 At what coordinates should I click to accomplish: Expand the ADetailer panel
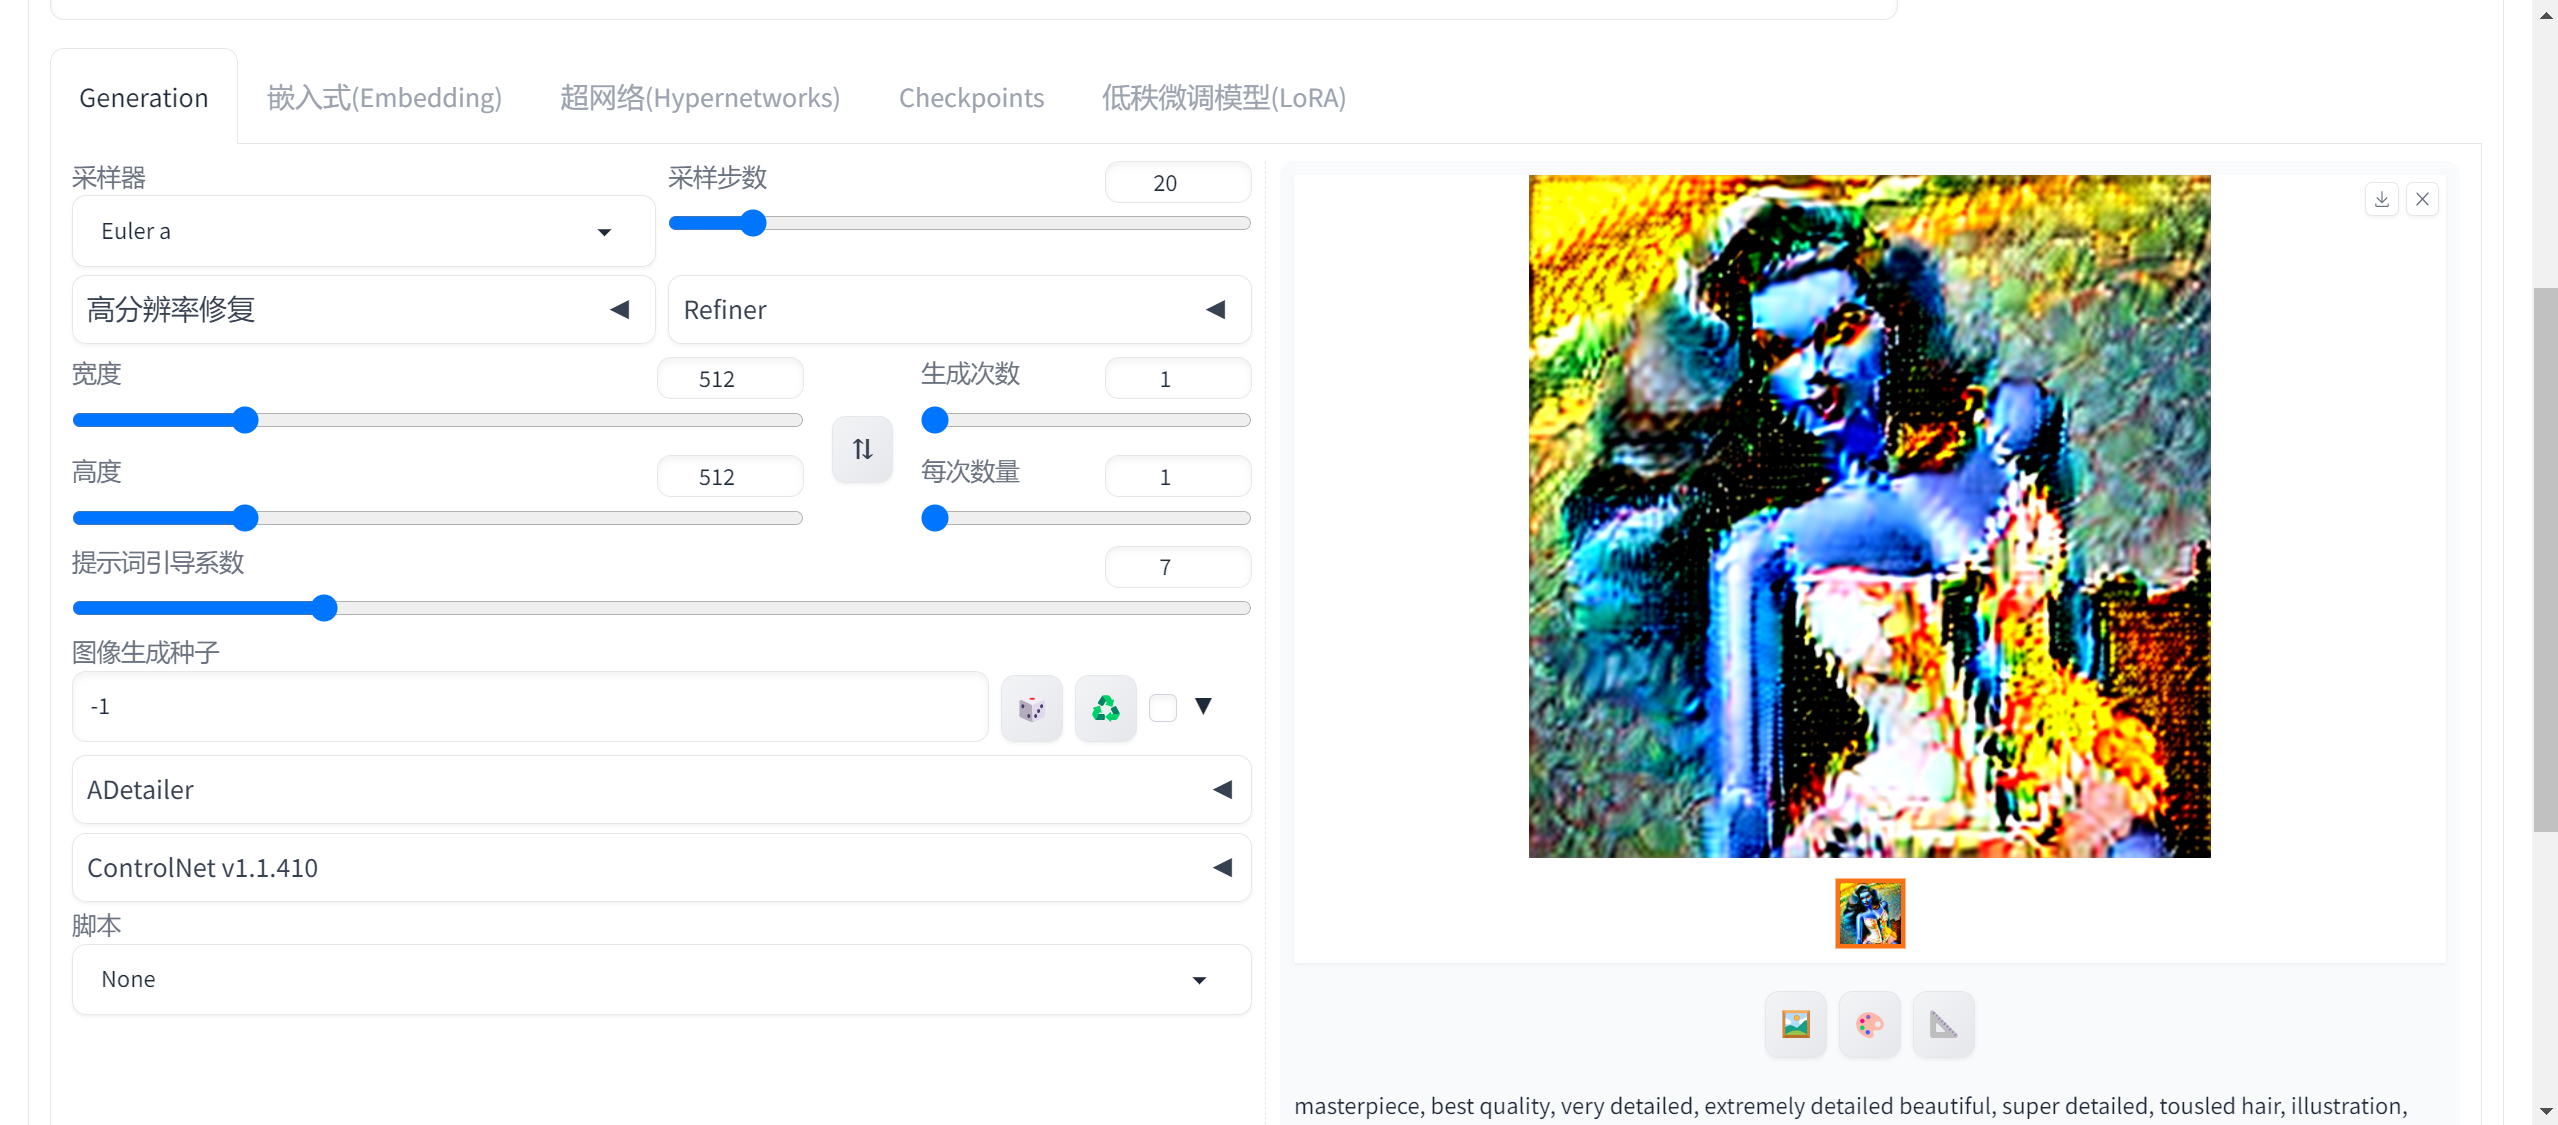tap(661, 790)
